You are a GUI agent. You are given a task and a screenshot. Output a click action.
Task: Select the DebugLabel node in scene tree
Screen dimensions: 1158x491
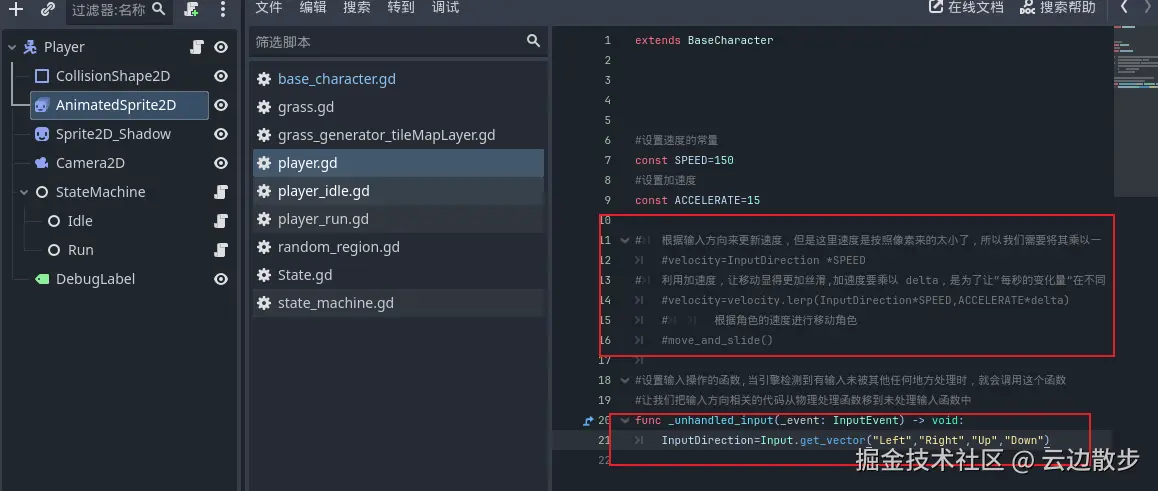[95, 279]
